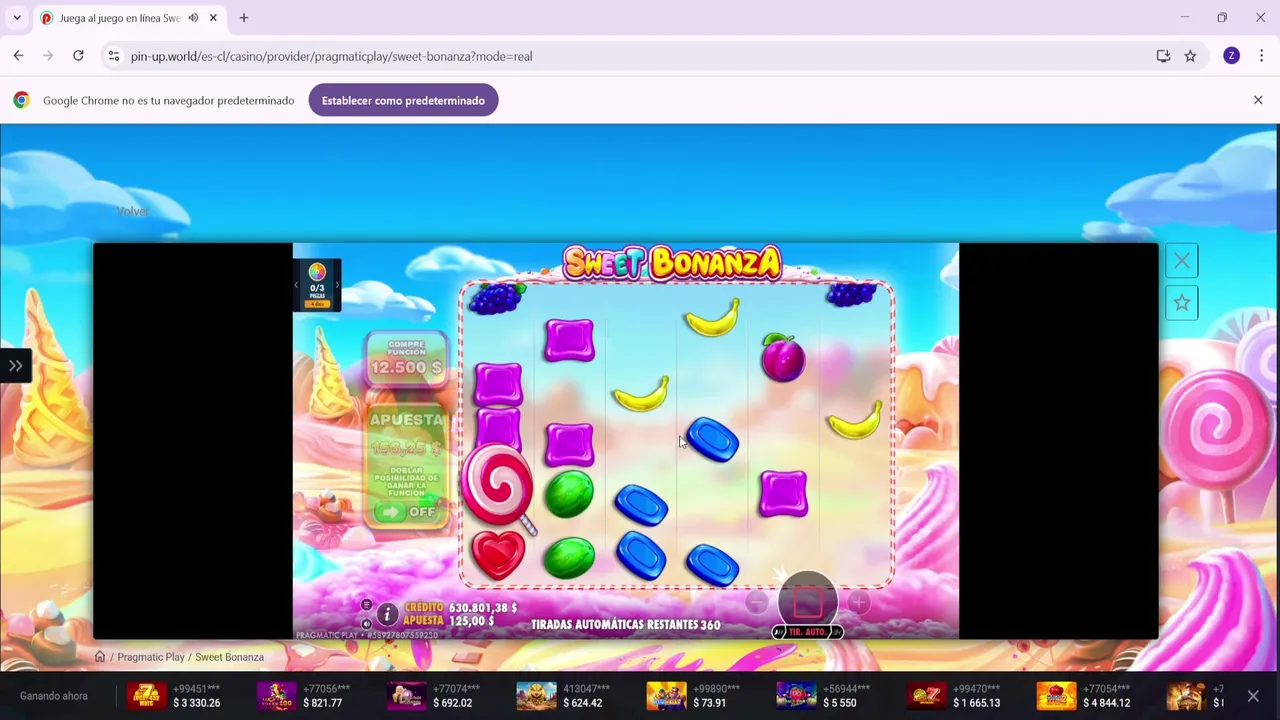Stop the spin with the square button
This screenshot has width=1280, height=720.
click(807, 601)
